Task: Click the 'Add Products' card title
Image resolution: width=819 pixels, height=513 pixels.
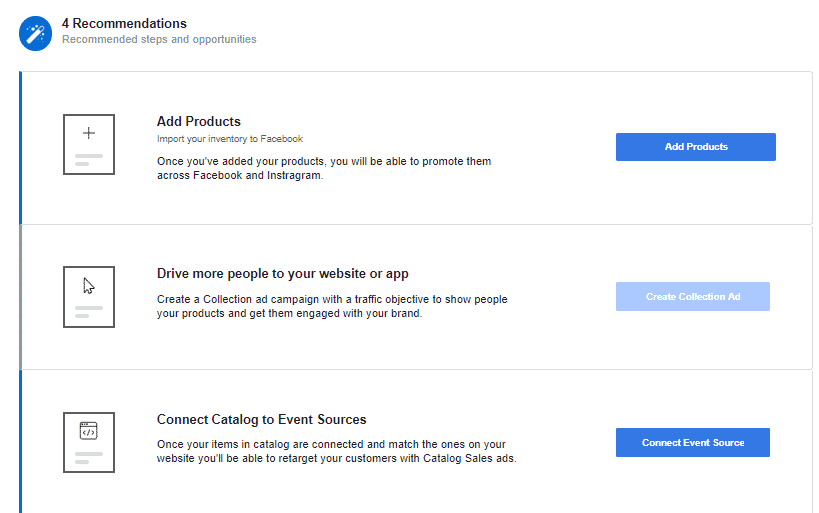Action: 198,122
